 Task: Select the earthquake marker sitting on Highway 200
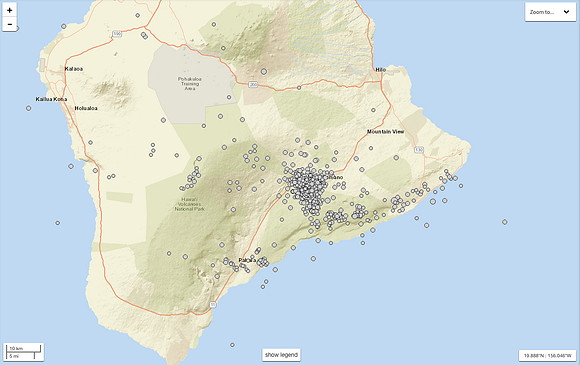pyautogui.click(x=299, y=88)
